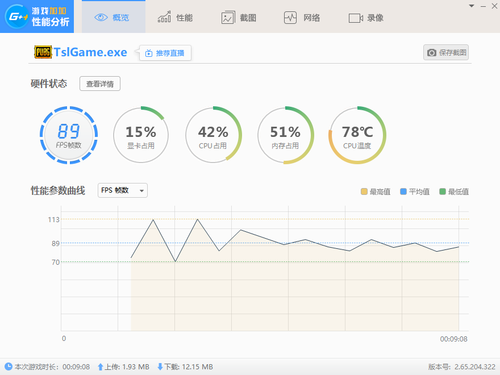The image size is (500, 375).
Task: Click the 内存占用 51% gauge
Action: pos(285,135)
